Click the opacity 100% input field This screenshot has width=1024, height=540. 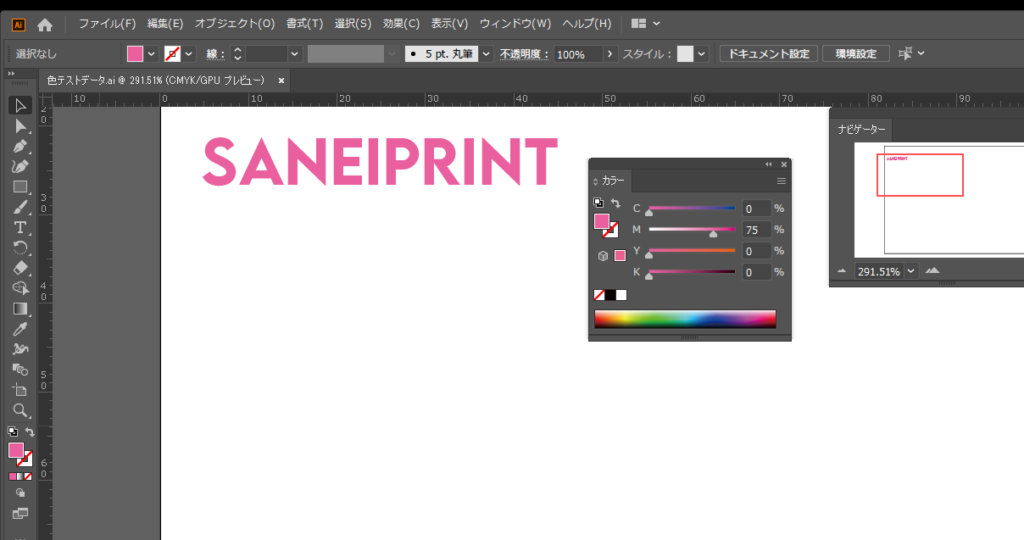click(577, 54)
